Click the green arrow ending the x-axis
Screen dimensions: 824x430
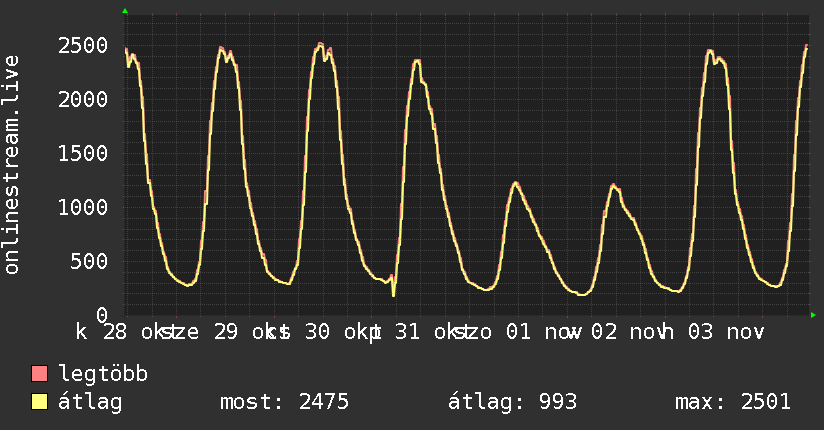point(813,315)
